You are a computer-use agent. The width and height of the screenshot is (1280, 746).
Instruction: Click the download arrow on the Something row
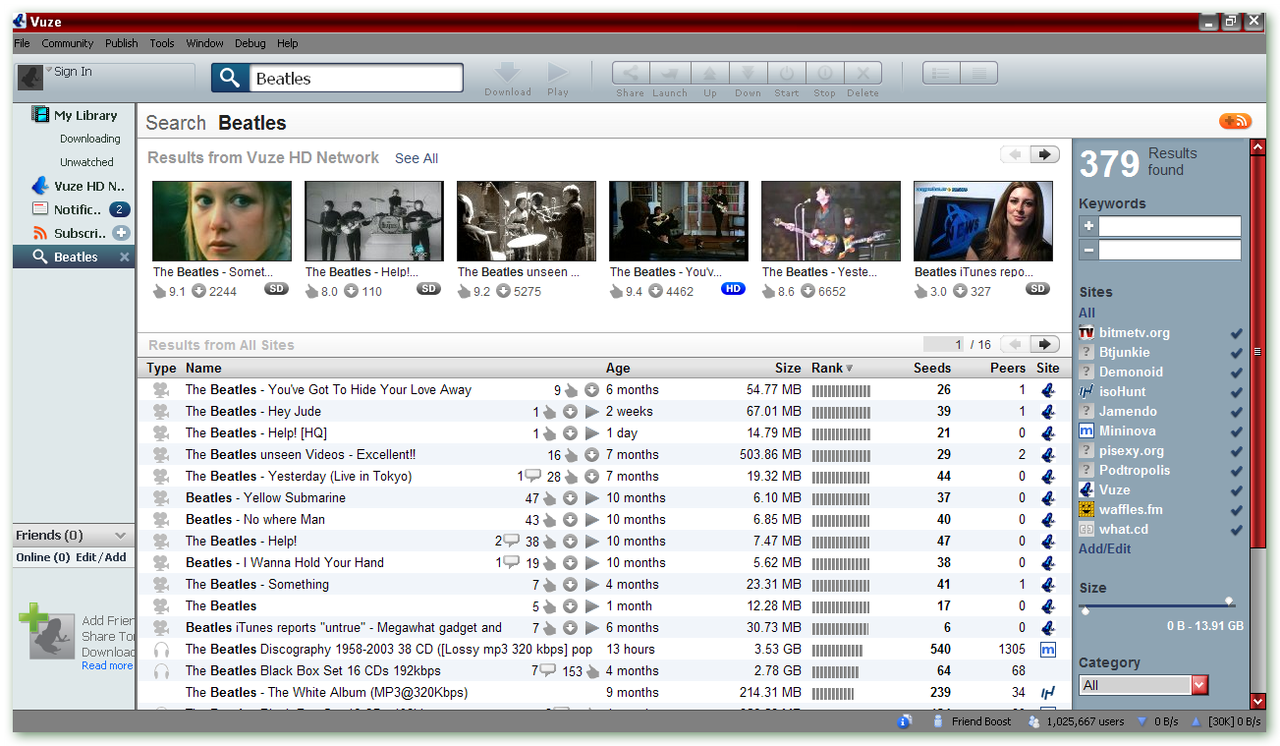pos(570,585)
